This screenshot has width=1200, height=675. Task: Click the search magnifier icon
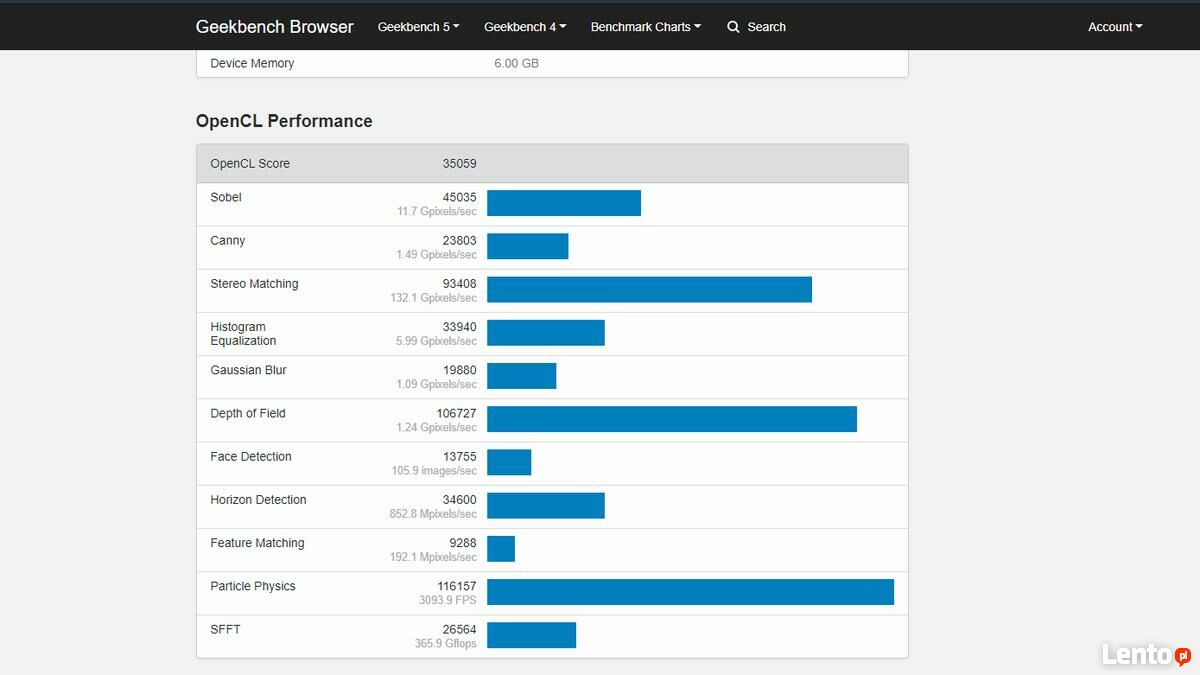click(x=734, y=27)
